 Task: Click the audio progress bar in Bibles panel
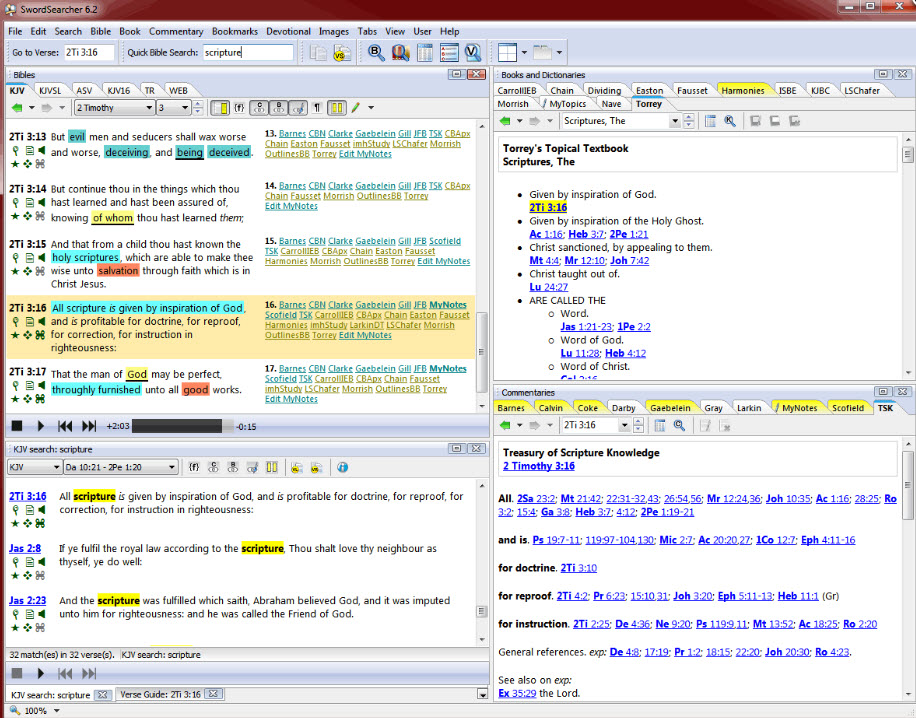coord(183,426)
